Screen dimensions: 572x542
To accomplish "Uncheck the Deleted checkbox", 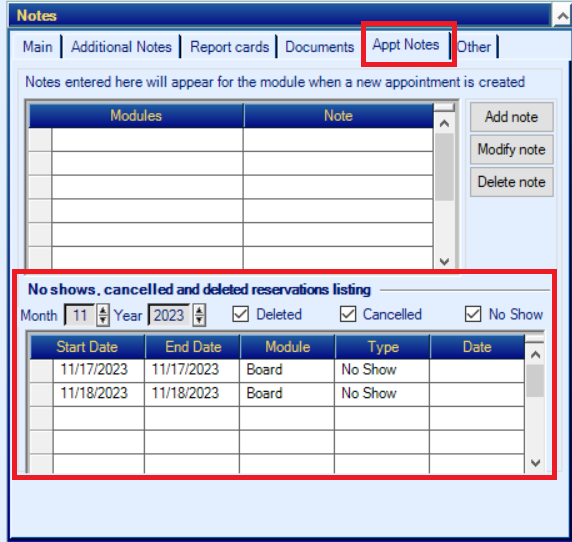I will click(x=240, y=314).
